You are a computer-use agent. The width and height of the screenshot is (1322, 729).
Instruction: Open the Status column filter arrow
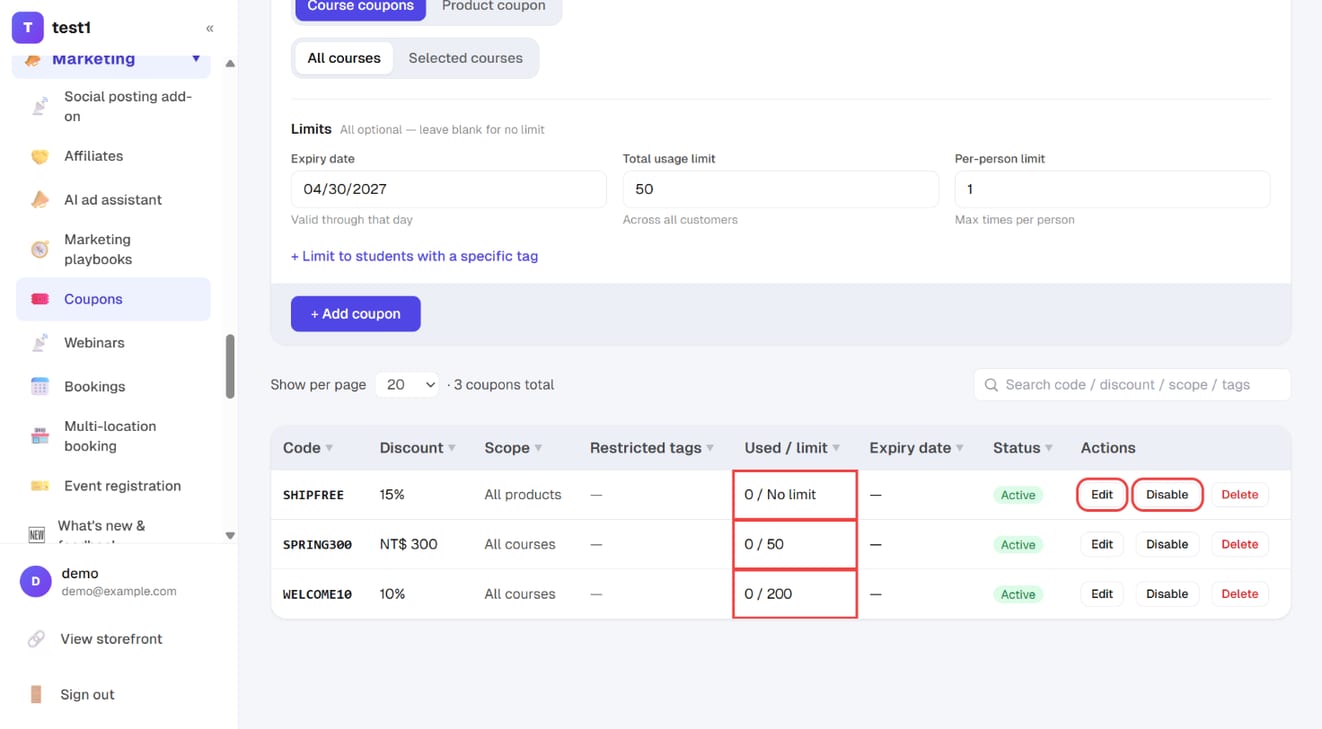pyautogui.click(x=1049, y=448)
